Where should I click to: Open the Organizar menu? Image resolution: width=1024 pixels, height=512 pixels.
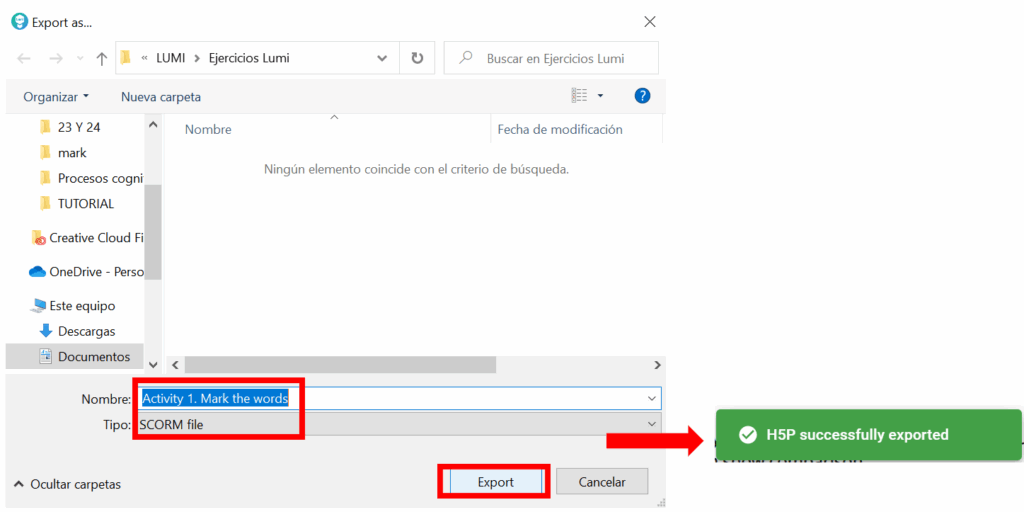click(x=56, y=97)
